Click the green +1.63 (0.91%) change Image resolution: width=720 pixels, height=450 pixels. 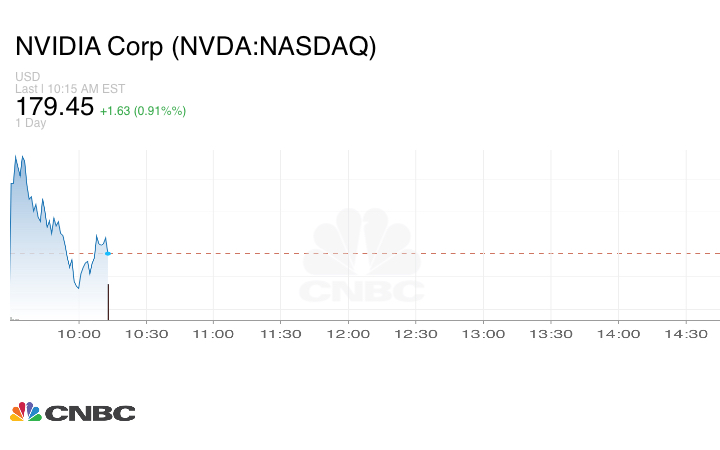(143, 110)
